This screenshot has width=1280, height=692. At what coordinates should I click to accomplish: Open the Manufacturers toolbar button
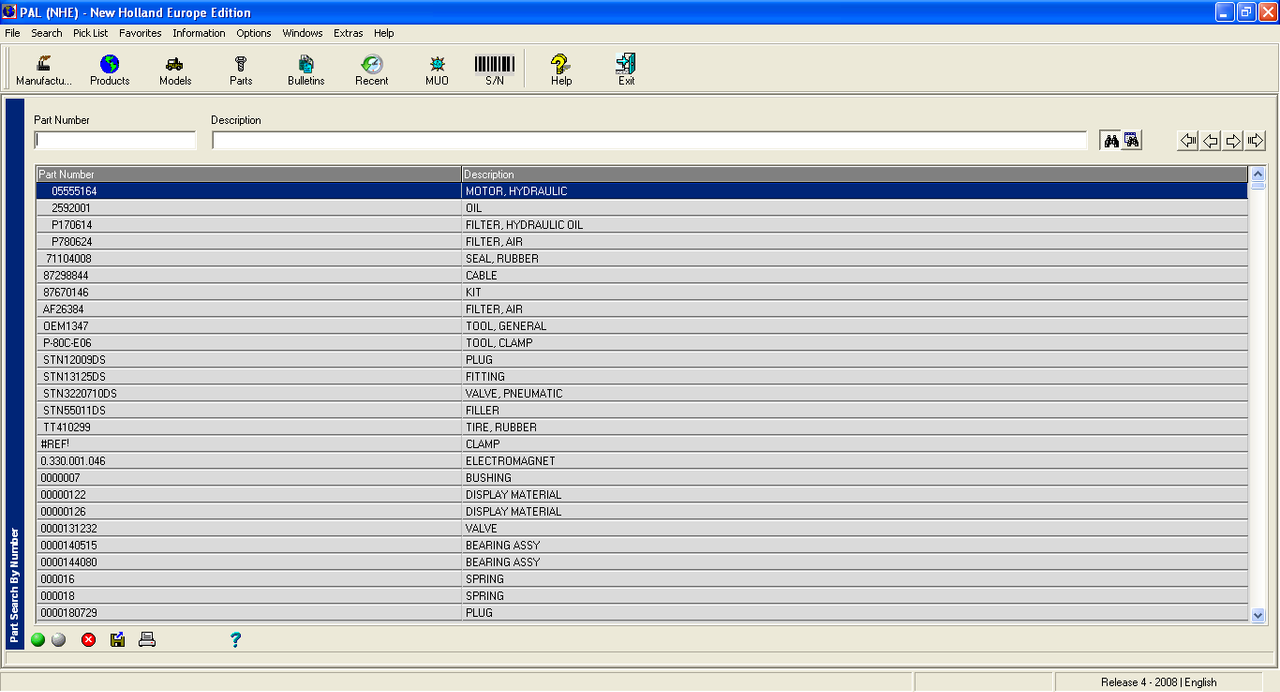tap(44, 70)
